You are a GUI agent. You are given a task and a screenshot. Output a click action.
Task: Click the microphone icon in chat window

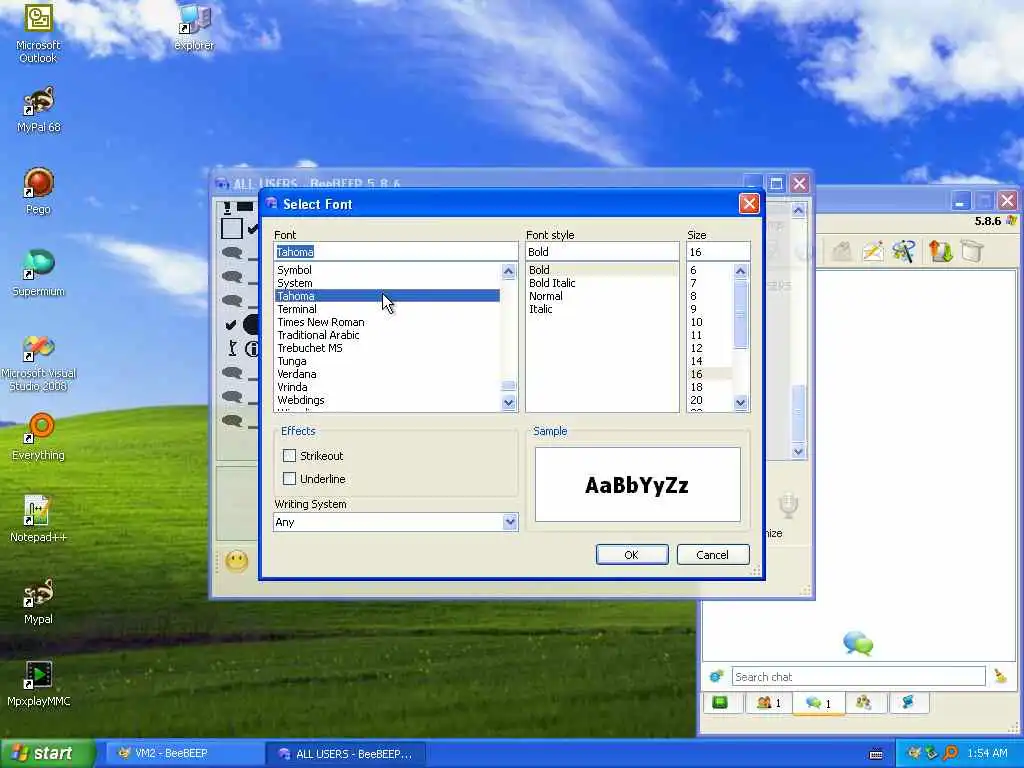(x=788, y=506)
